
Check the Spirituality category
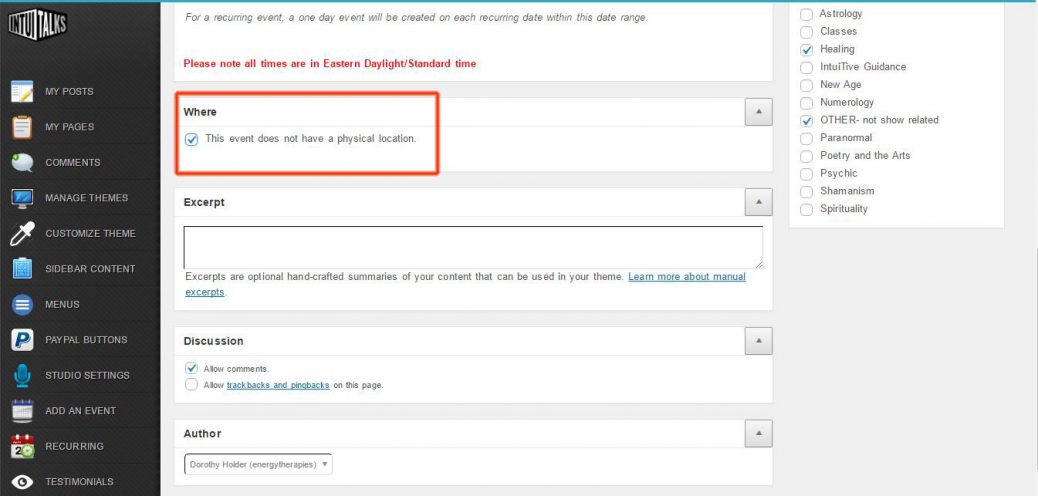click(806, 210)
